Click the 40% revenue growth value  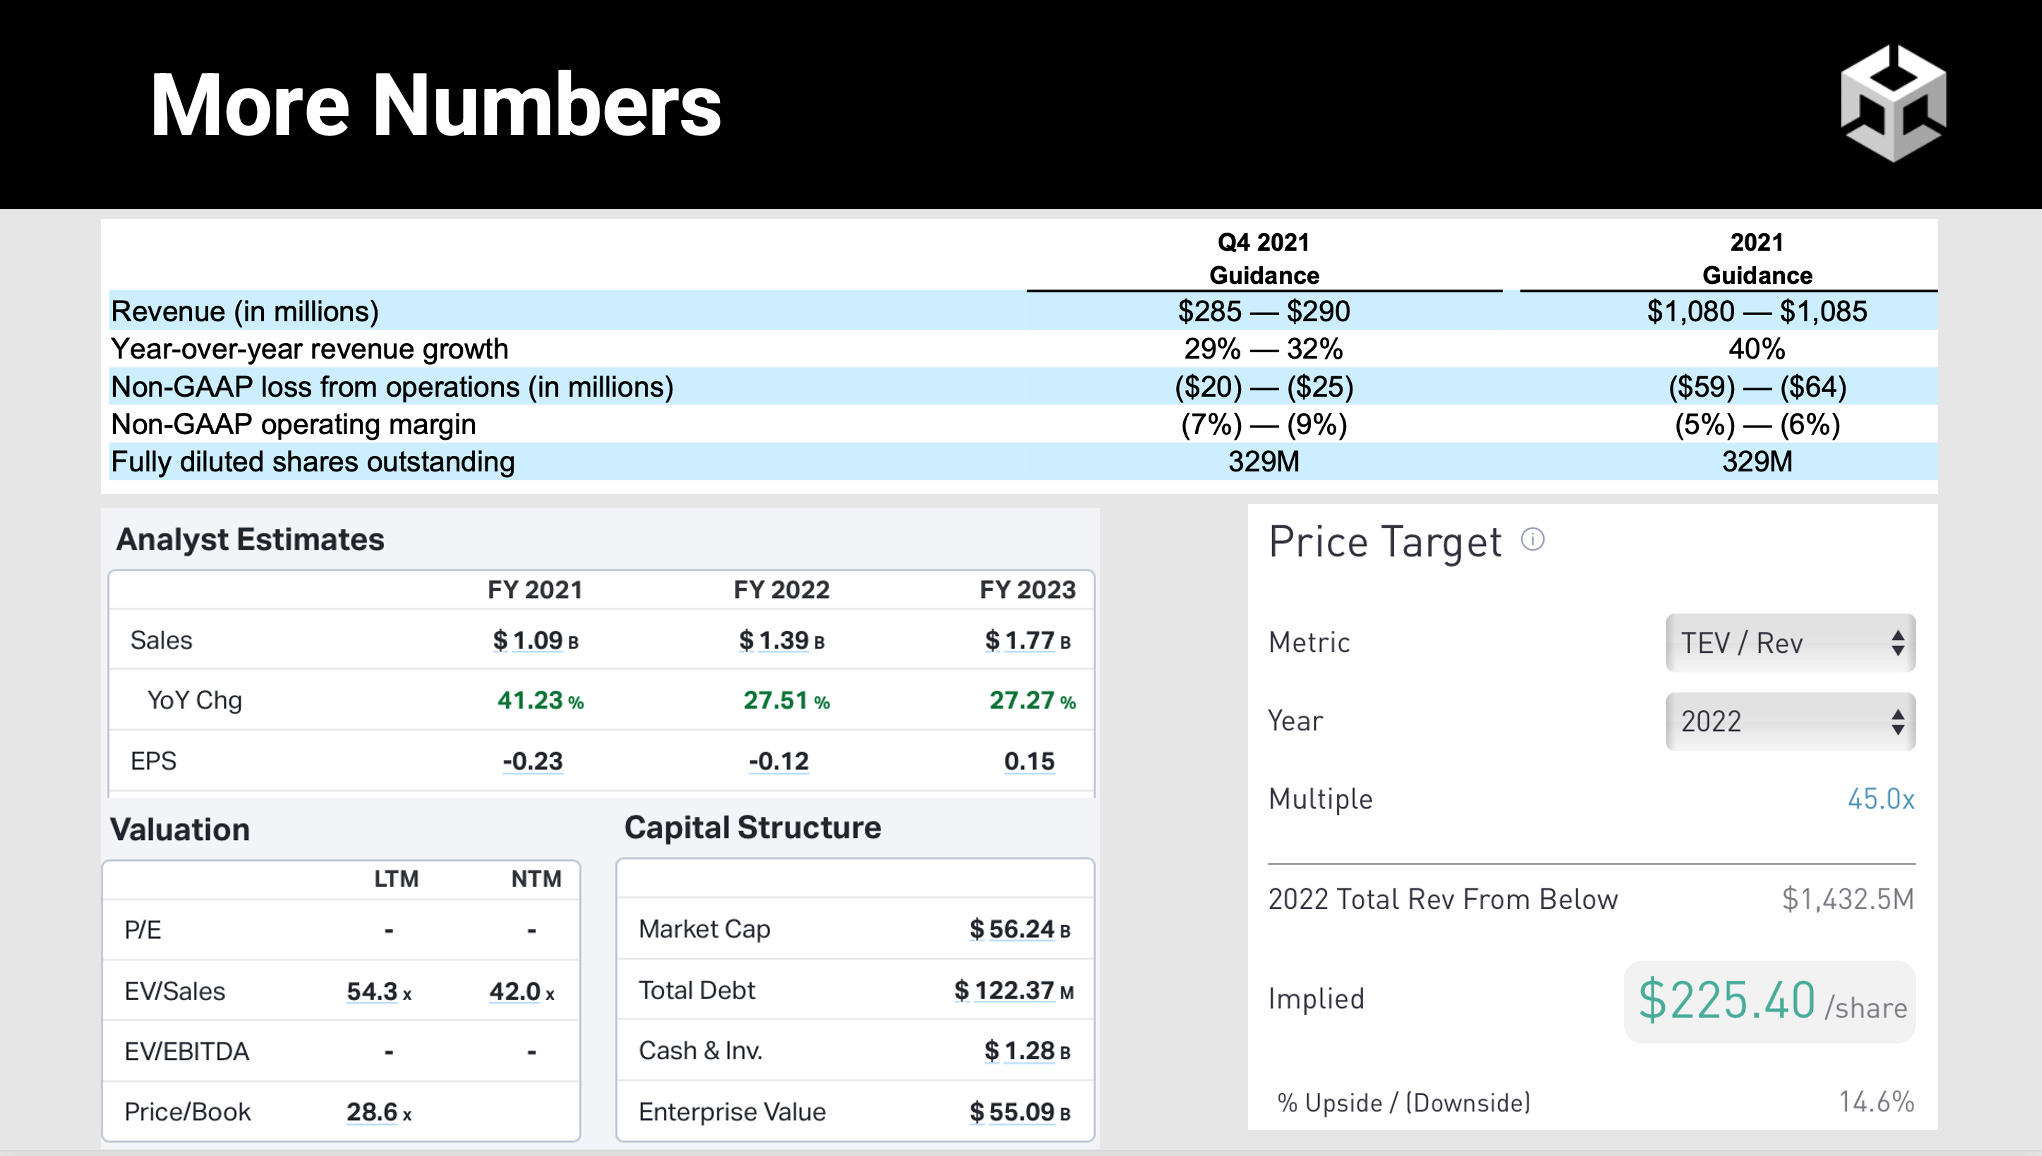coord(1757,349)
